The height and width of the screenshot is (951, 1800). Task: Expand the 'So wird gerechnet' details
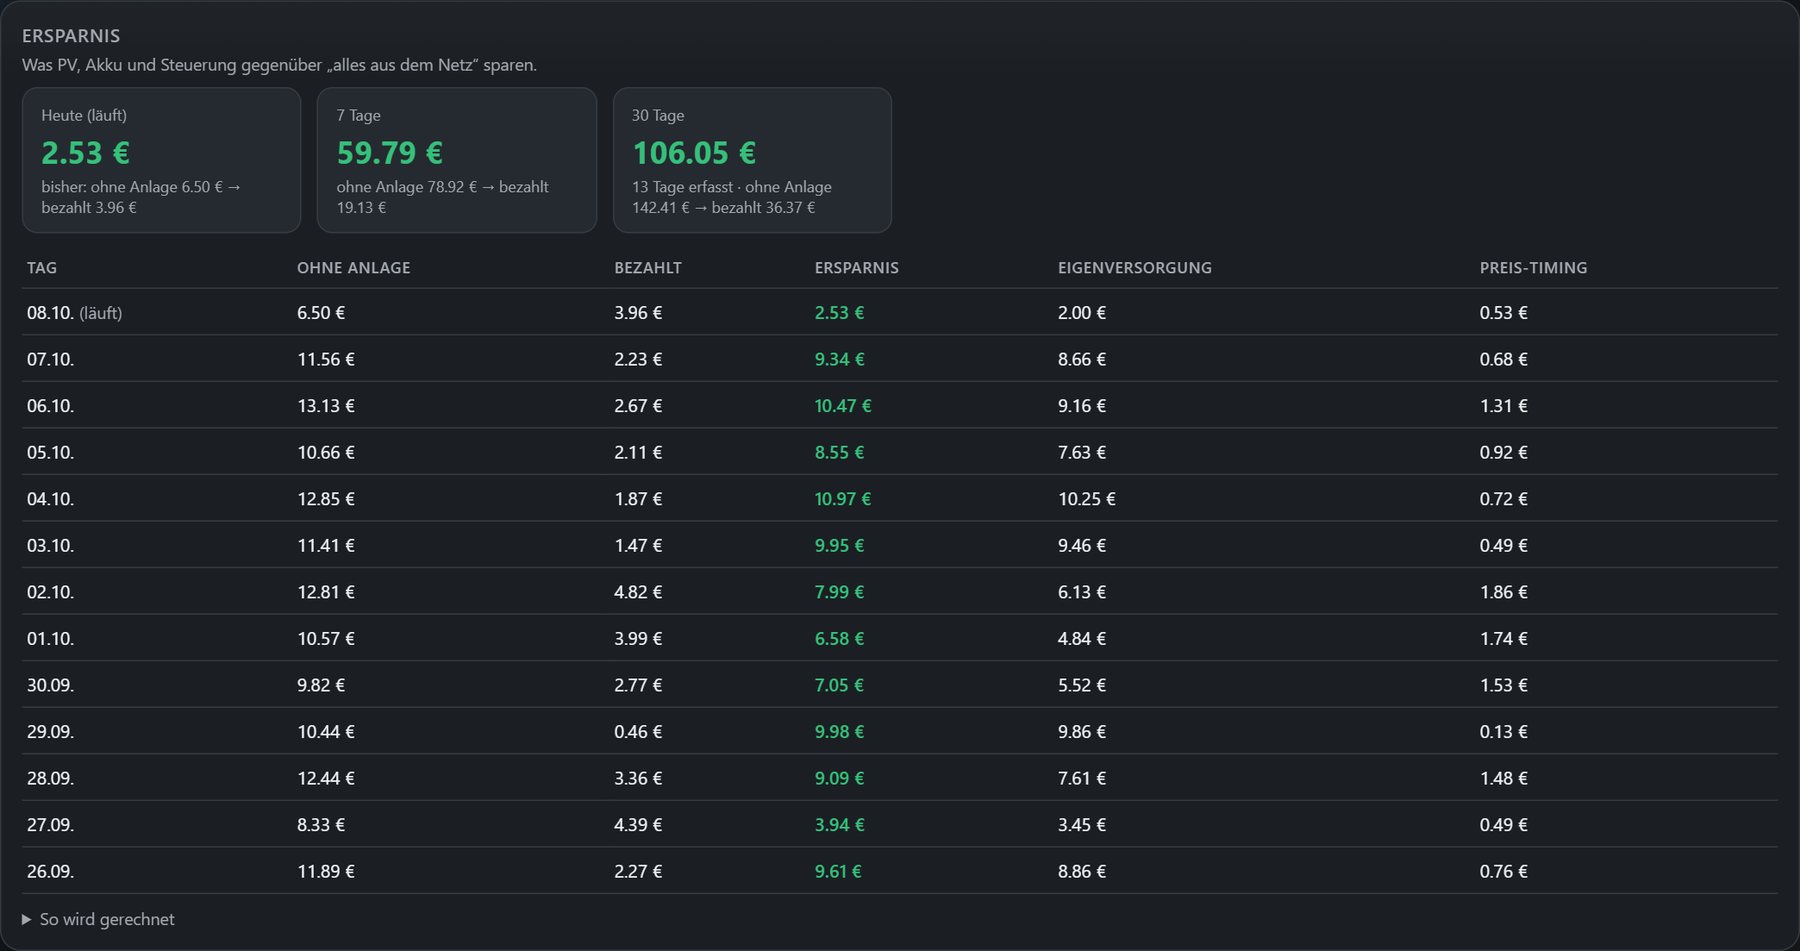click(x=98, y=919)
